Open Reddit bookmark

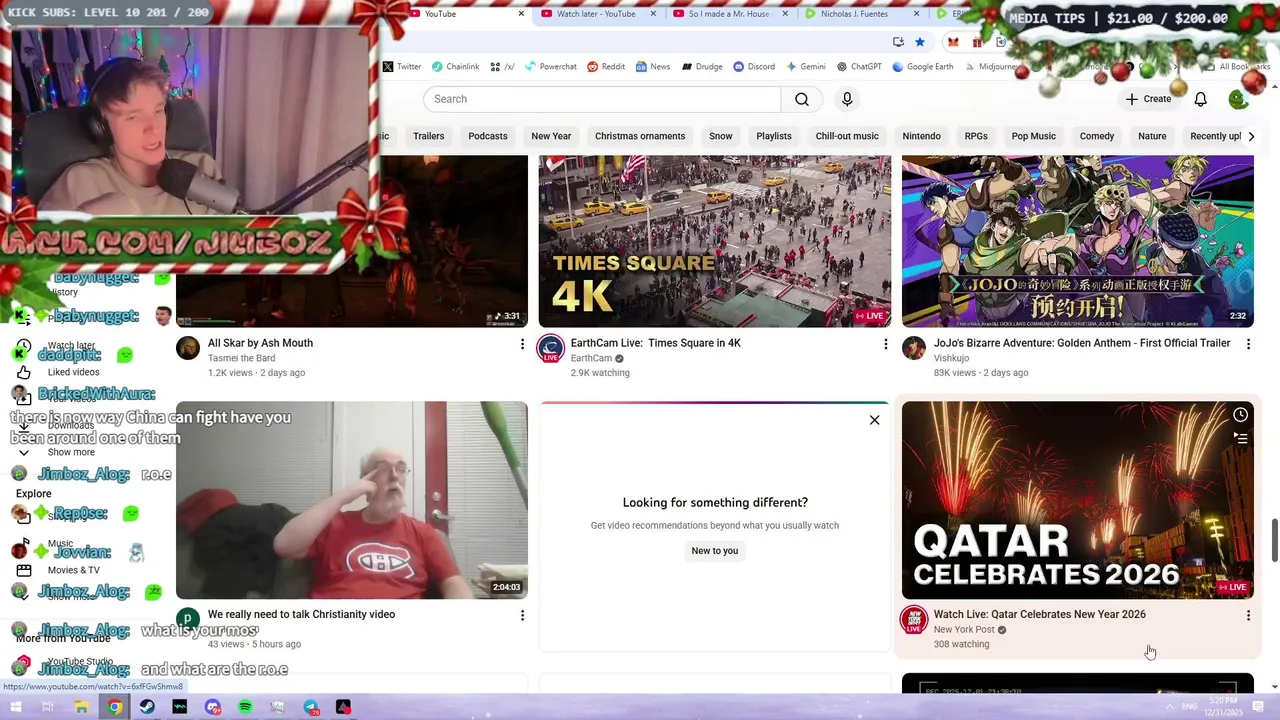pos(606,67)
